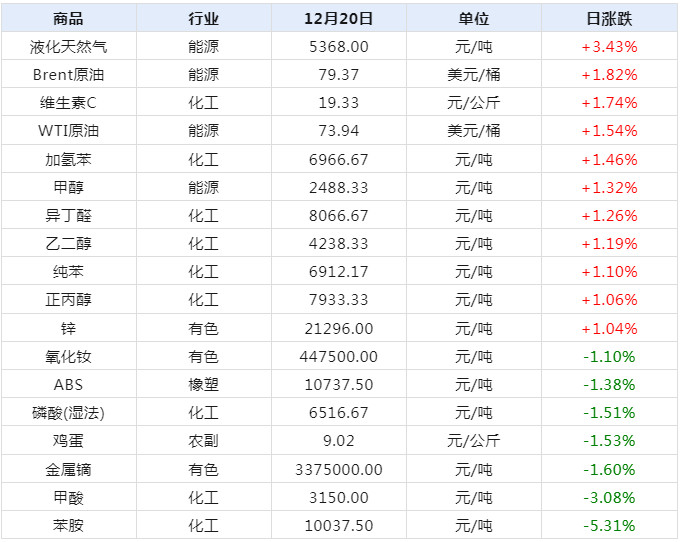This screenshot has height=542, width=681.
Task: Select the 维生素C commodity name
Action: pyautogui.click(x=69, y=102)
